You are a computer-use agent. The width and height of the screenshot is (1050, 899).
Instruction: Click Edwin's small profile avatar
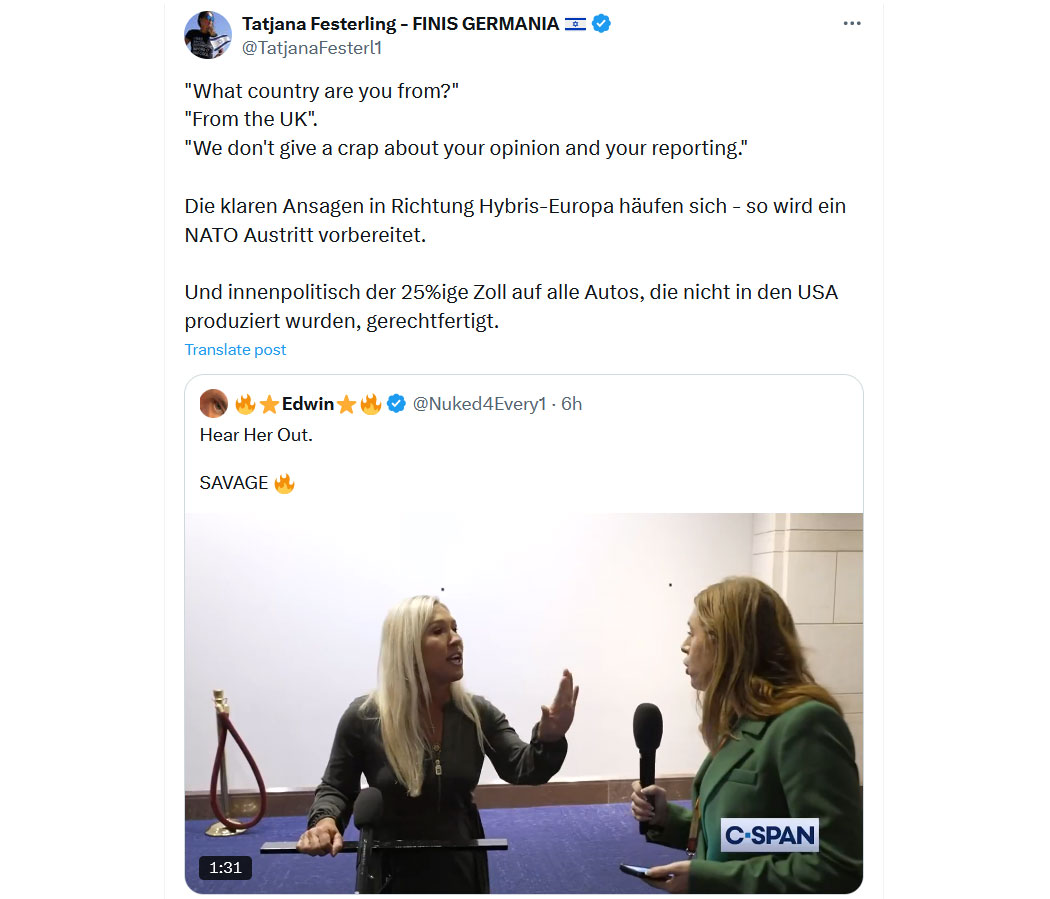[x=214, y=404]
